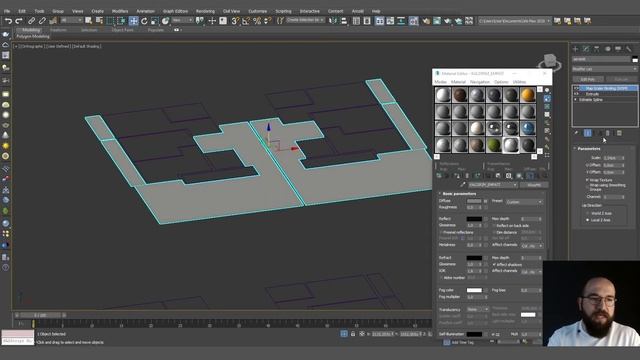Open the Modifiers menu
This screenshot has width=640, height=360.
(120, 11)
